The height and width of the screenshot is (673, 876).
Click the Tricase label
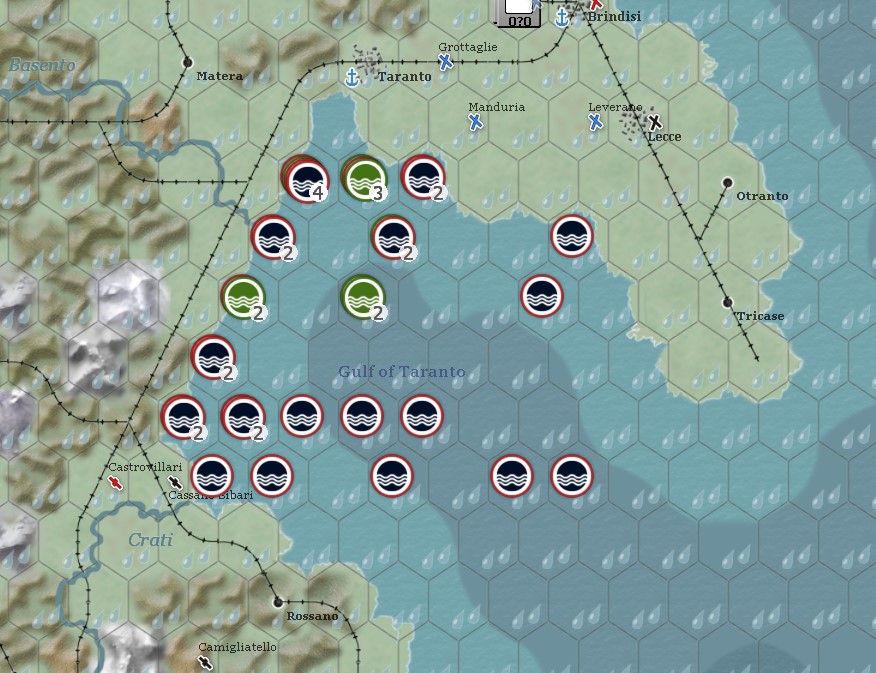pos(760,316)
